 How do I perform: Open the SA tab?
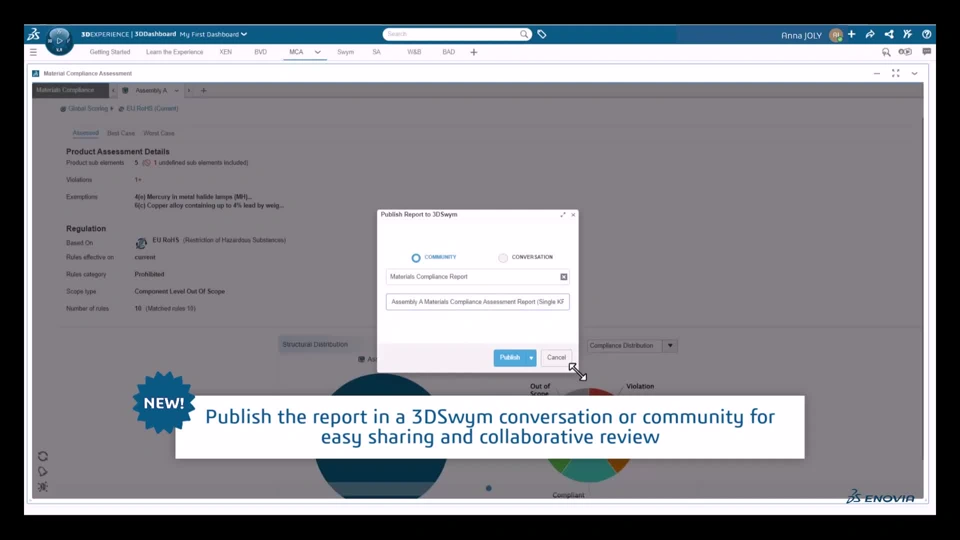[x=377, y=52]
